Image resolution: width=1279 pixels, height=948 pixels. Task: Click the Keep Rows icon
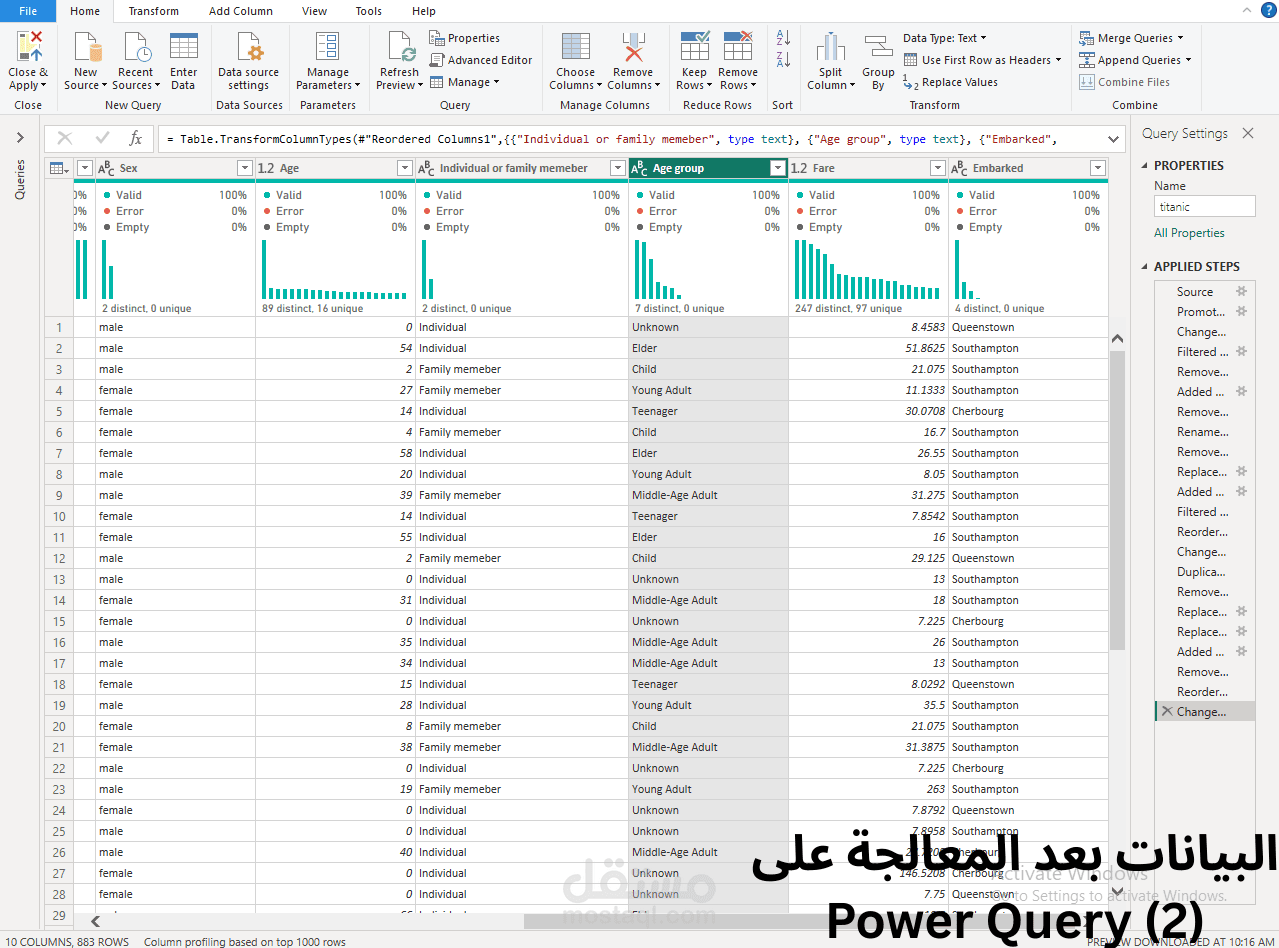click(x=695, y=46)
